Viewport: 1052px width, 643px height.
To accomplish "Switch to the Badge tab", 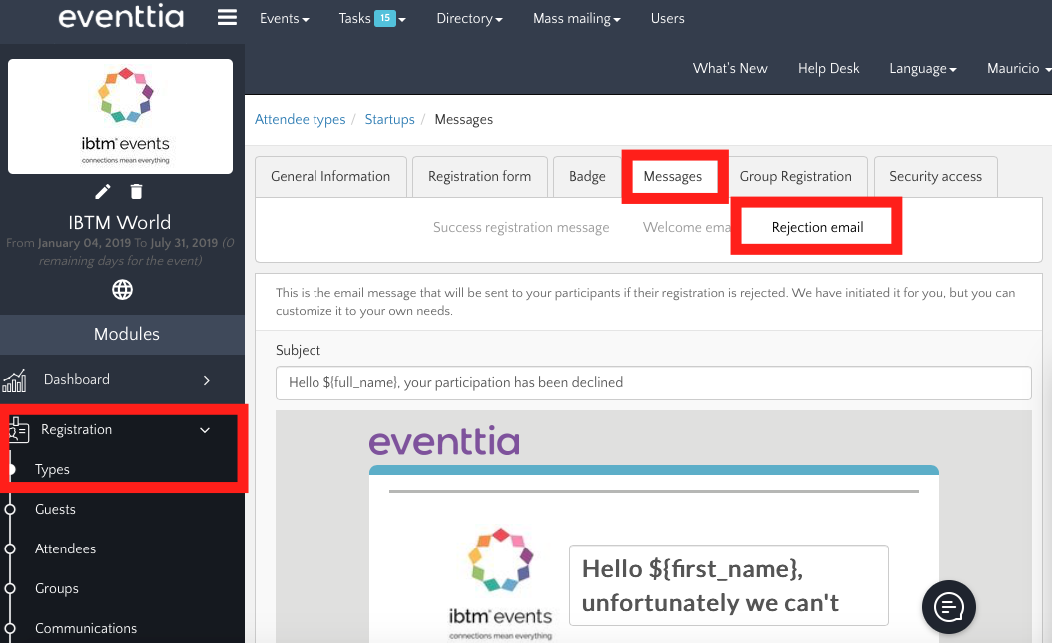I will [x=587, y=176].
